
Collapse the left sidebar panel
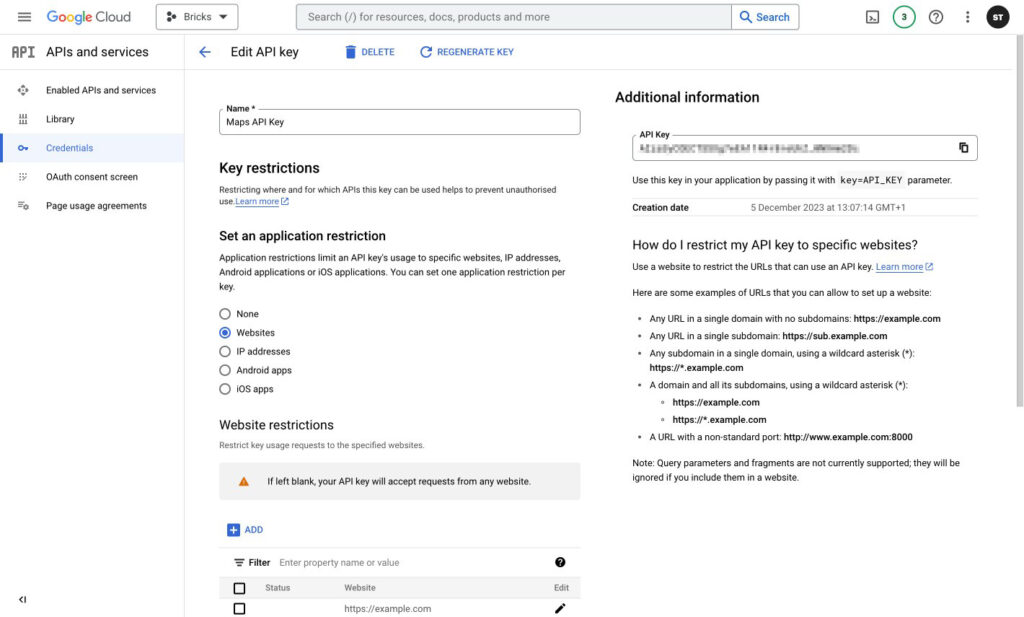(23, 599)
